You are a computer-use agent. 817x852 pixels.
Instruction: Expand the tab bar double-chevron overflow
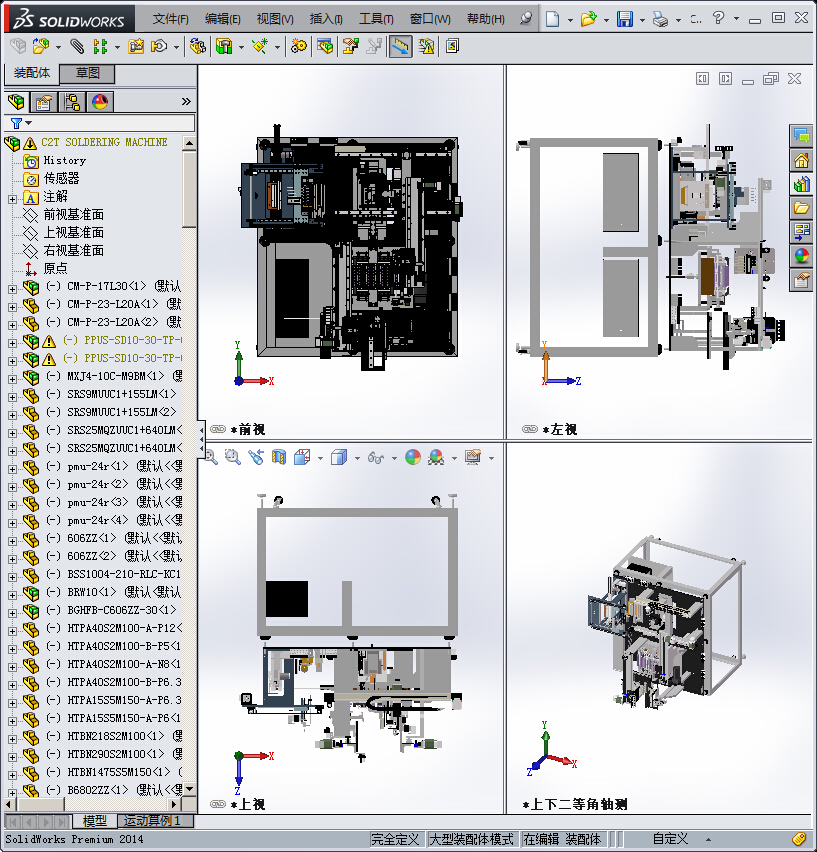coord(186,102)
